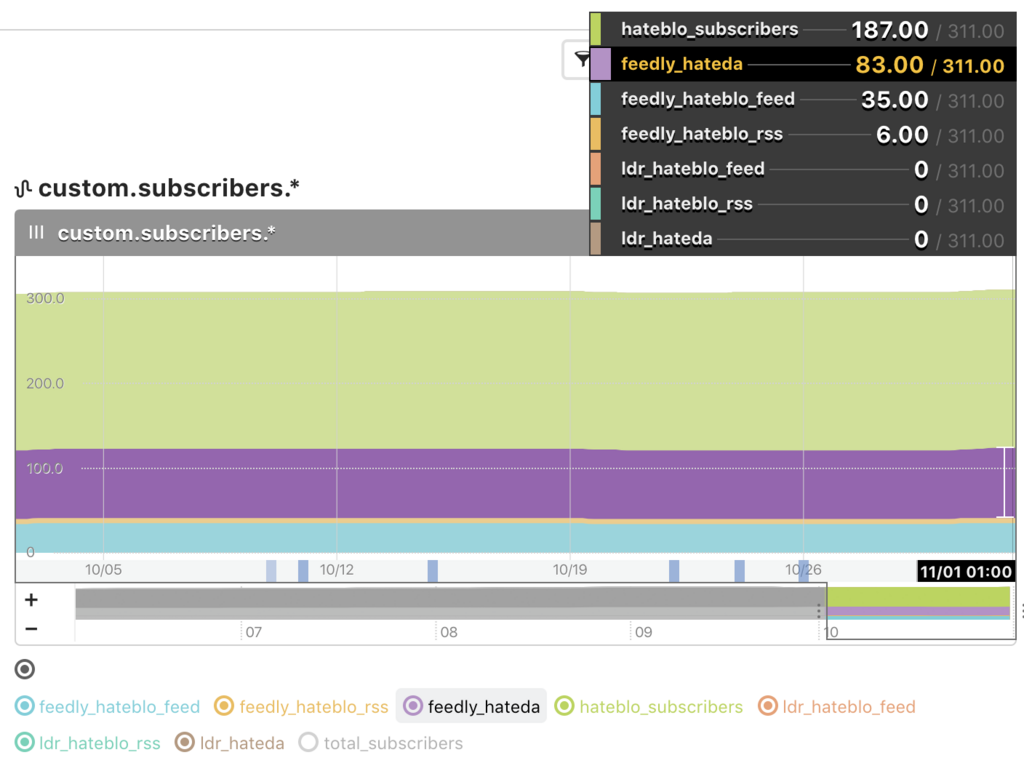1024x771 pixels.
Task: Click hateblo_subscribers value 187.00
Action: pyautogui.click(x=889, y=30)
